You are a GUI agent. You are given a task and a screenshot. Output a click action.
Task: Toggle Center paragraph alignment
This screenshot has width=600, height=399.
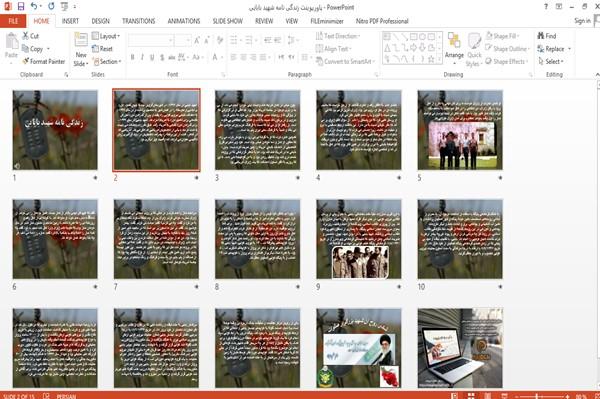coord(243,57)
